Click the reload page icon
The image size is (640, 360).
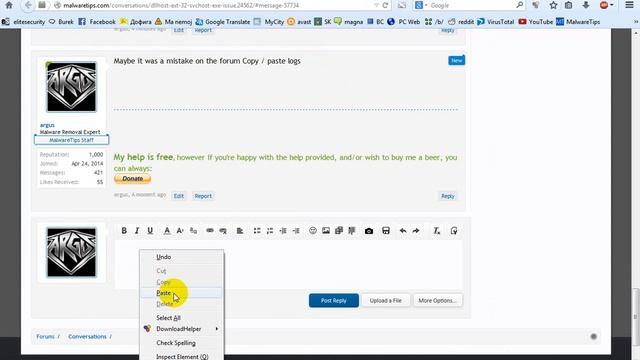click(x=385, y=5)
